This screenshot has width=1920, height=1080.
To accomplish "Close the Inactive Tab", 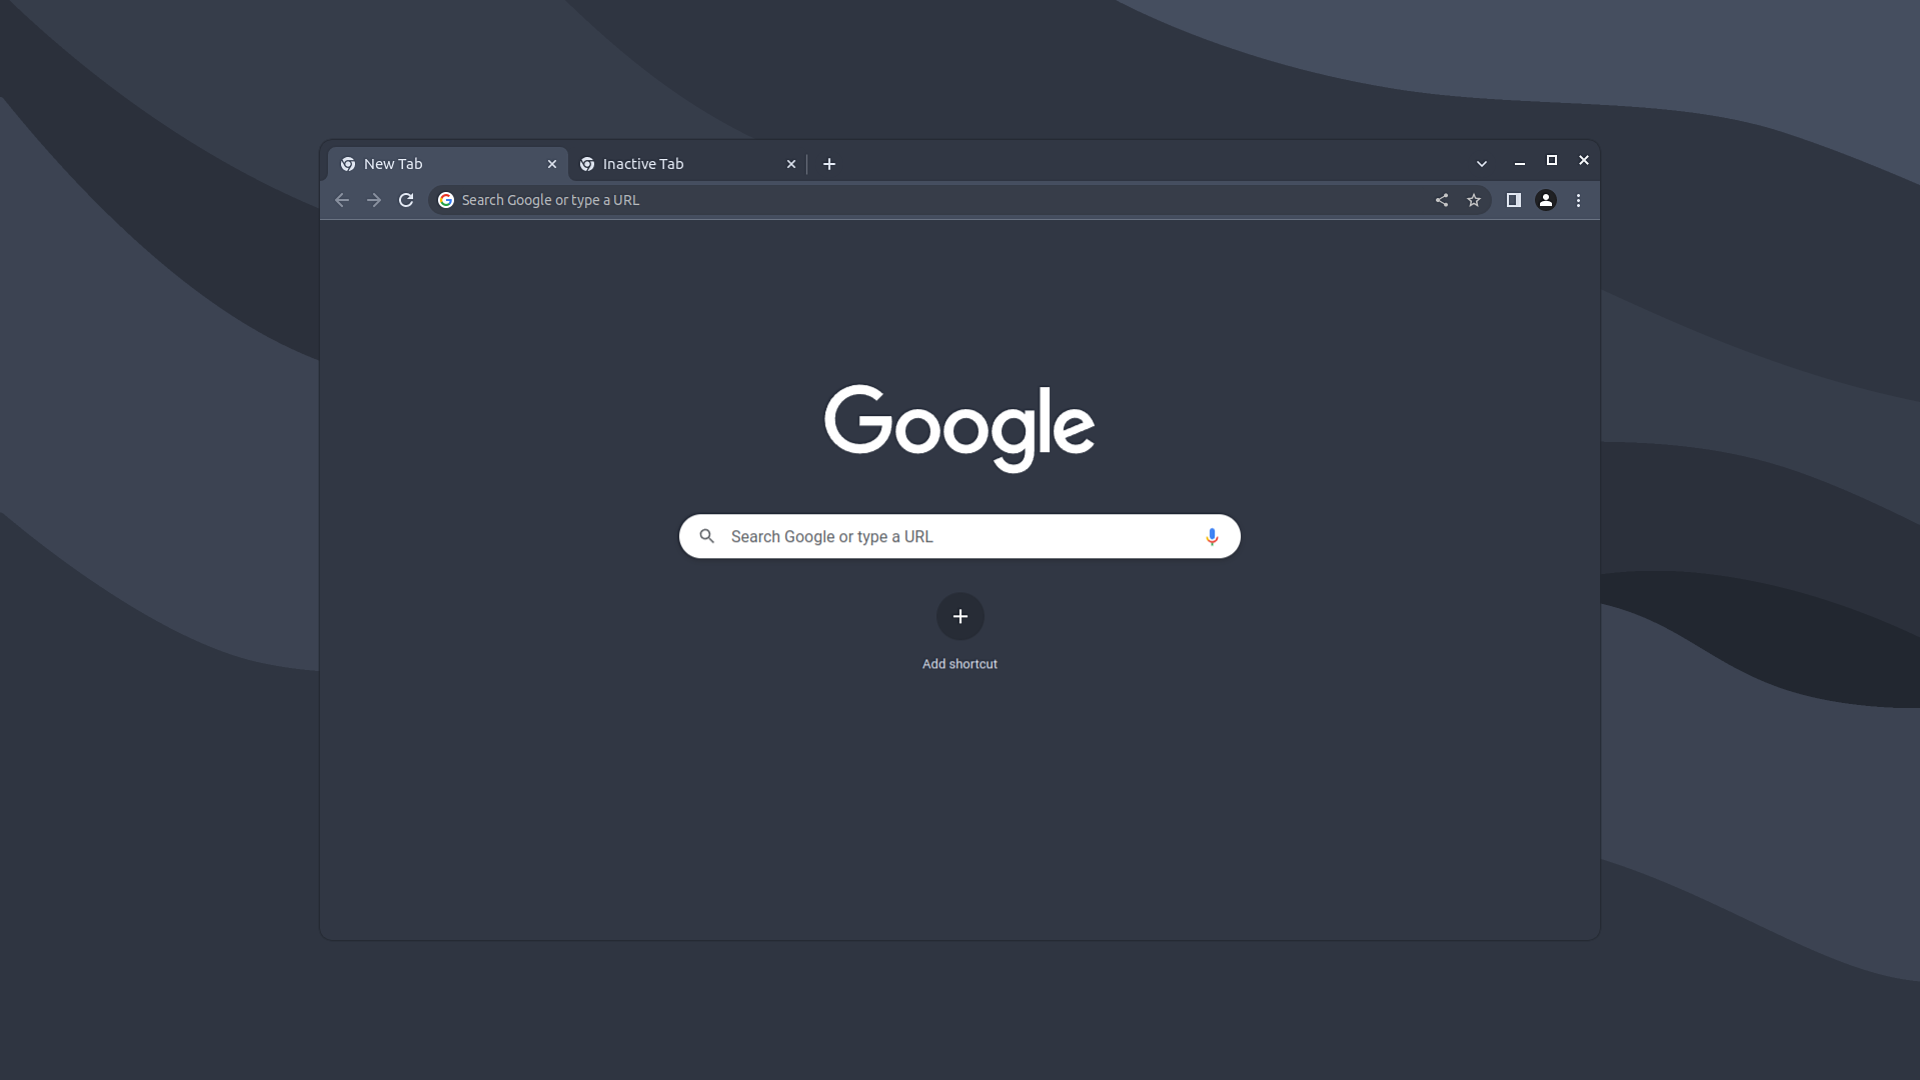I will pos(791,163).
